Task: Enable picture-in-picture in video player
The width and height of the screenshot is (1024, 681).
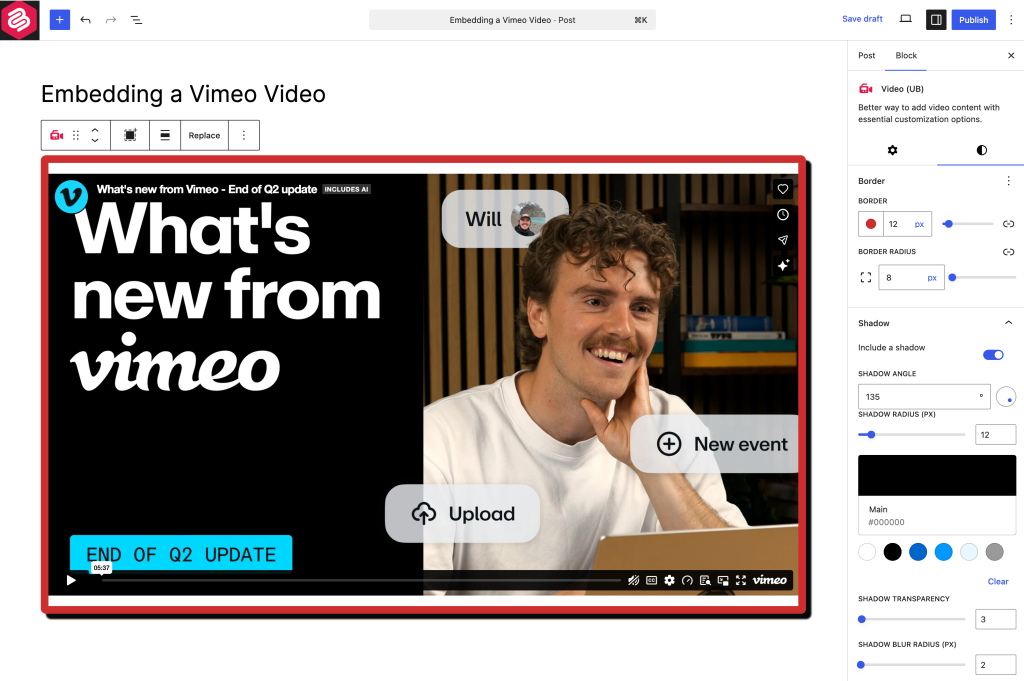Action: (x=723, y=580)
